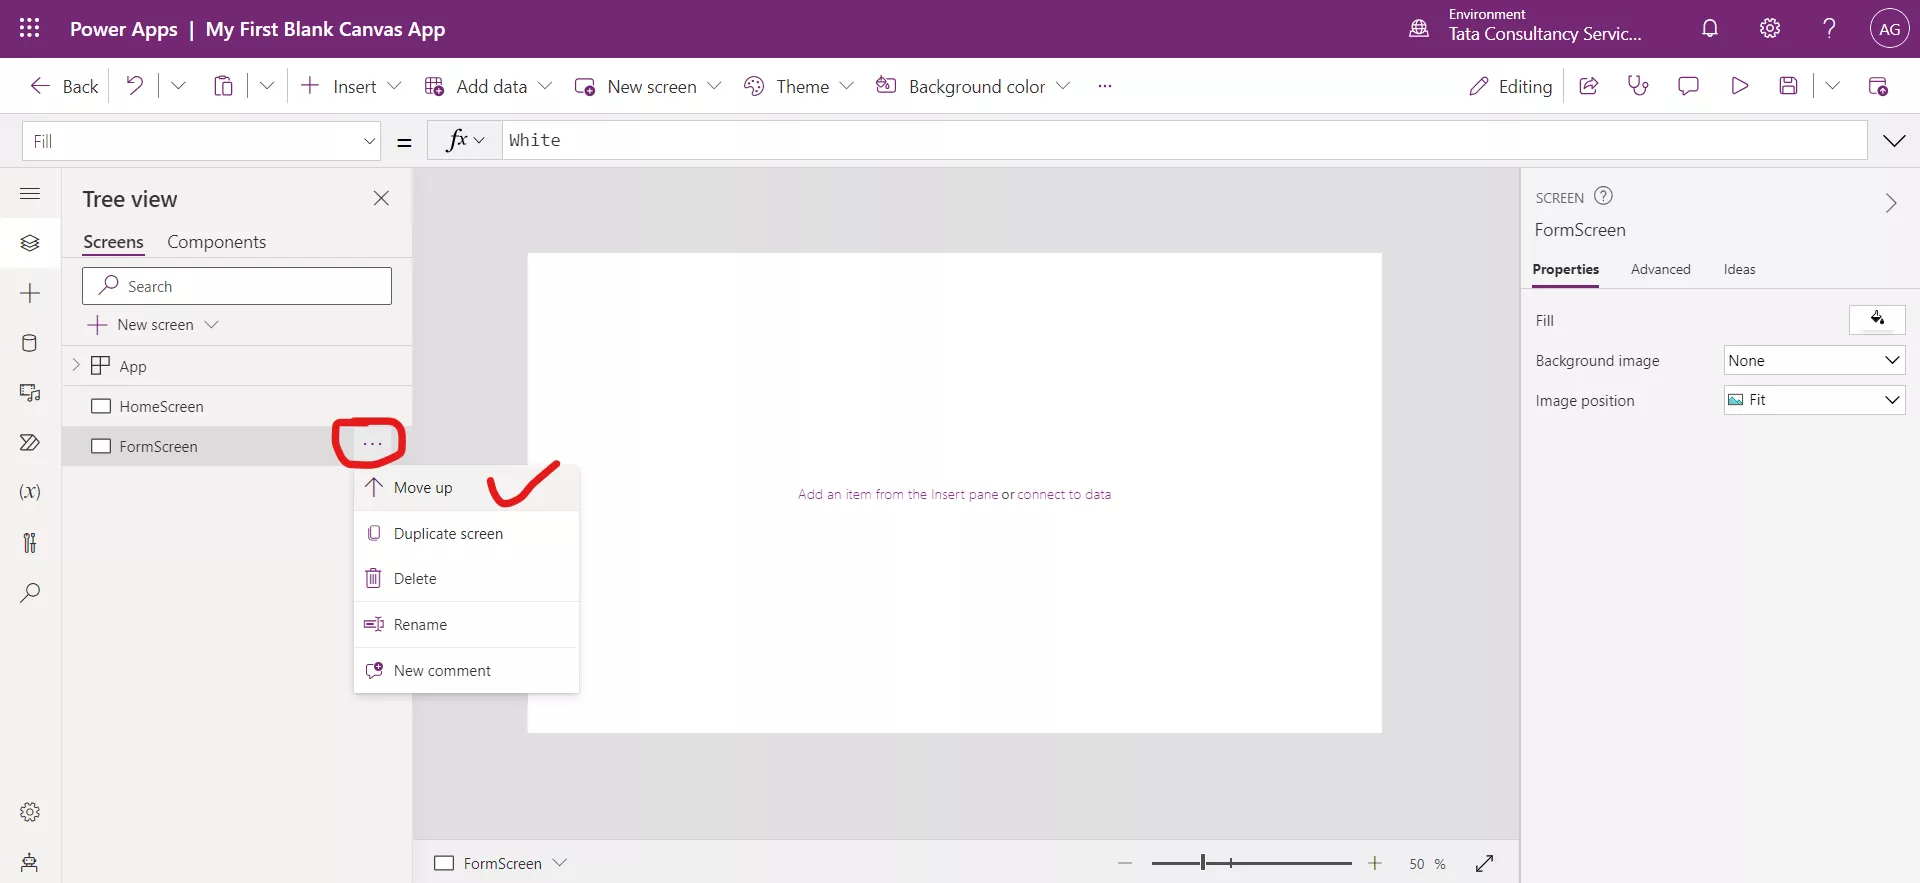Open the FormScreen ellipsis options
The width and height of the screenshot is (1920, 883).
coord(372,444)
